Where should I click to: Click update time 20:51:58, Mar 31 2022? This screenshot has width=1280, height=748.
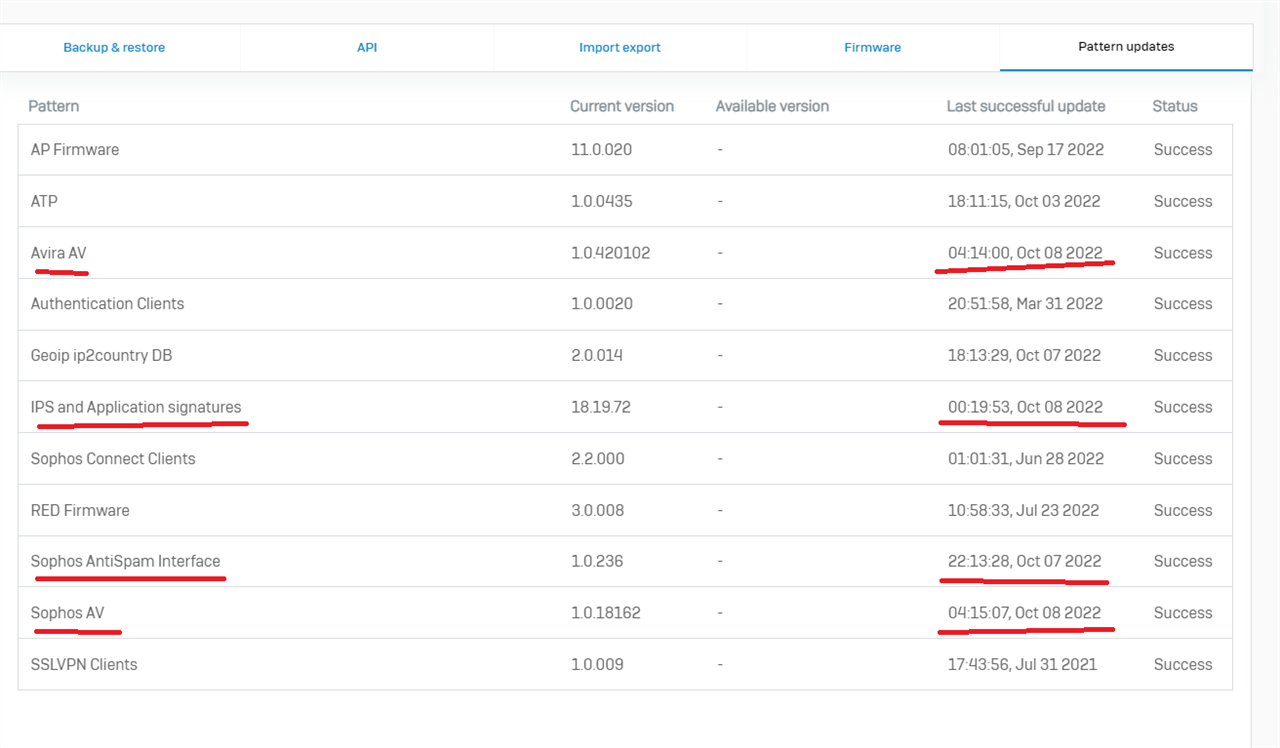[1025, 304]
